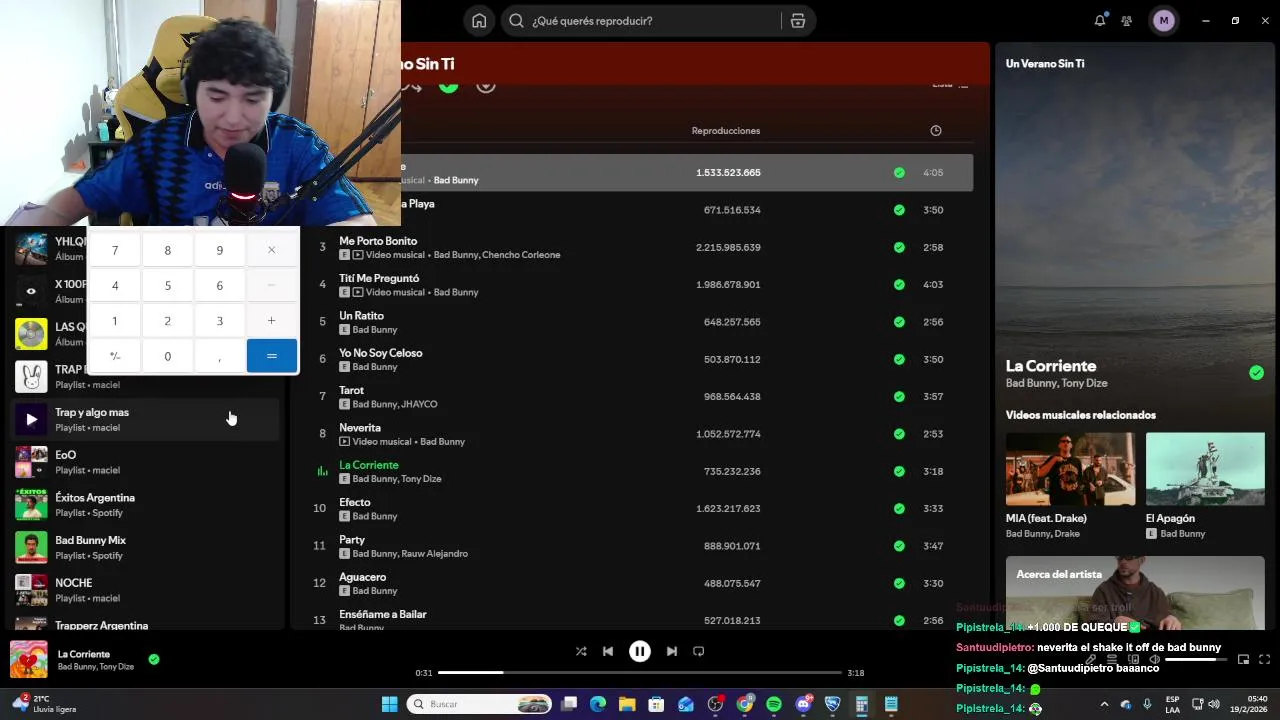Toggle liked check for Aguacero
The height and width of the screenshot is (720, 1280).
899,584
